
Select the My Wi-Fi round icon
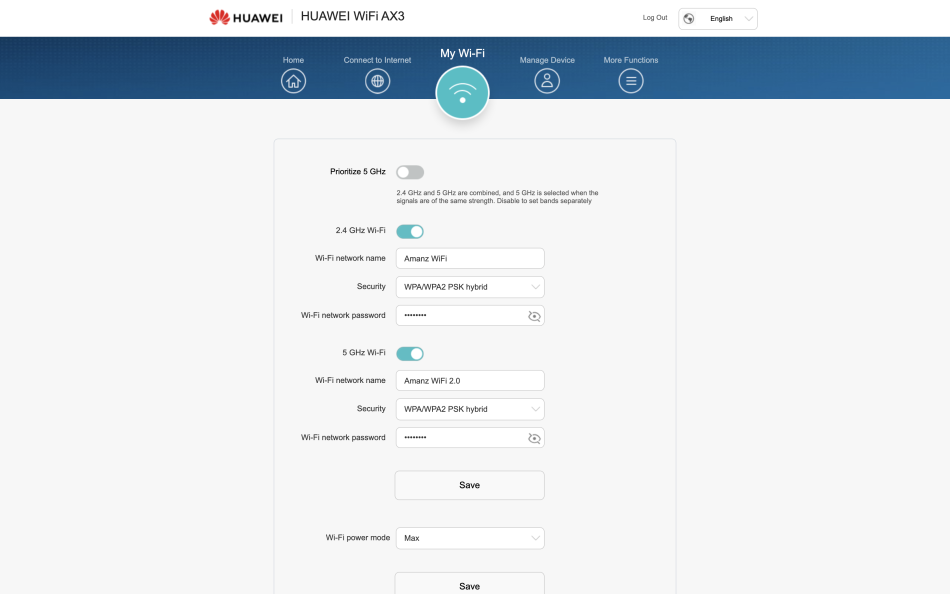coord(462,93)
